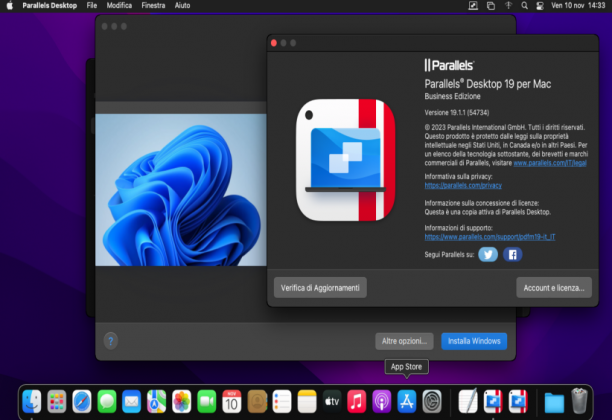Screen dimensions: 612x420
Task: Open Finder from the Dock
Action: pos(32,401)
